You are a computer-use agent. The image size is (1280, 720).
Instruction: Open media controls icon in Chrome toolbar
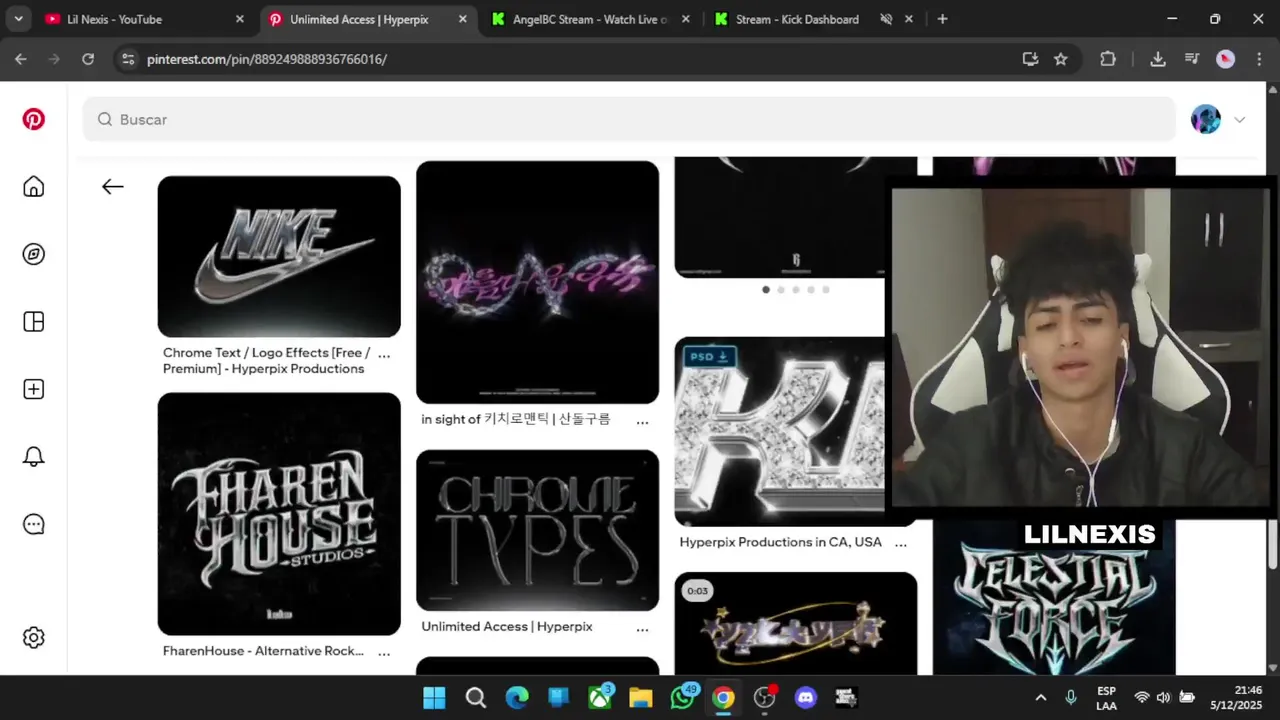[x=1192, y=59]
